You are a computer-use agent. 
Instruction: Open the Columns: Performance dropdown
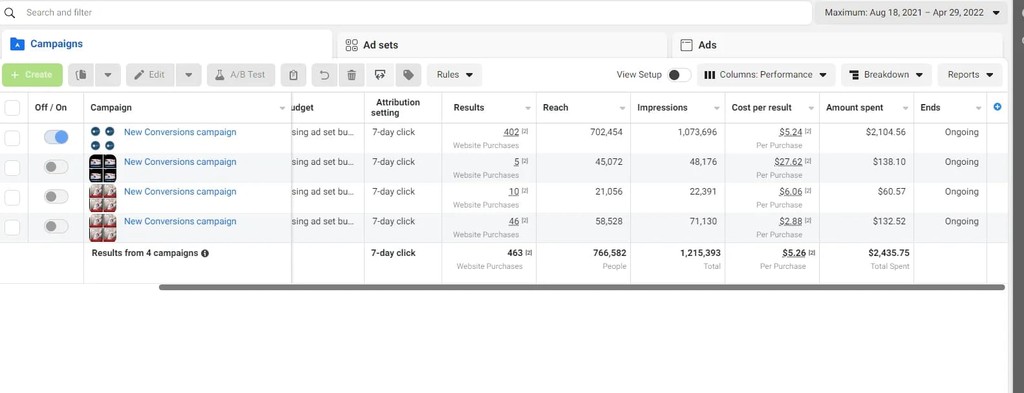pyautogui.click(x=766, y=74)
